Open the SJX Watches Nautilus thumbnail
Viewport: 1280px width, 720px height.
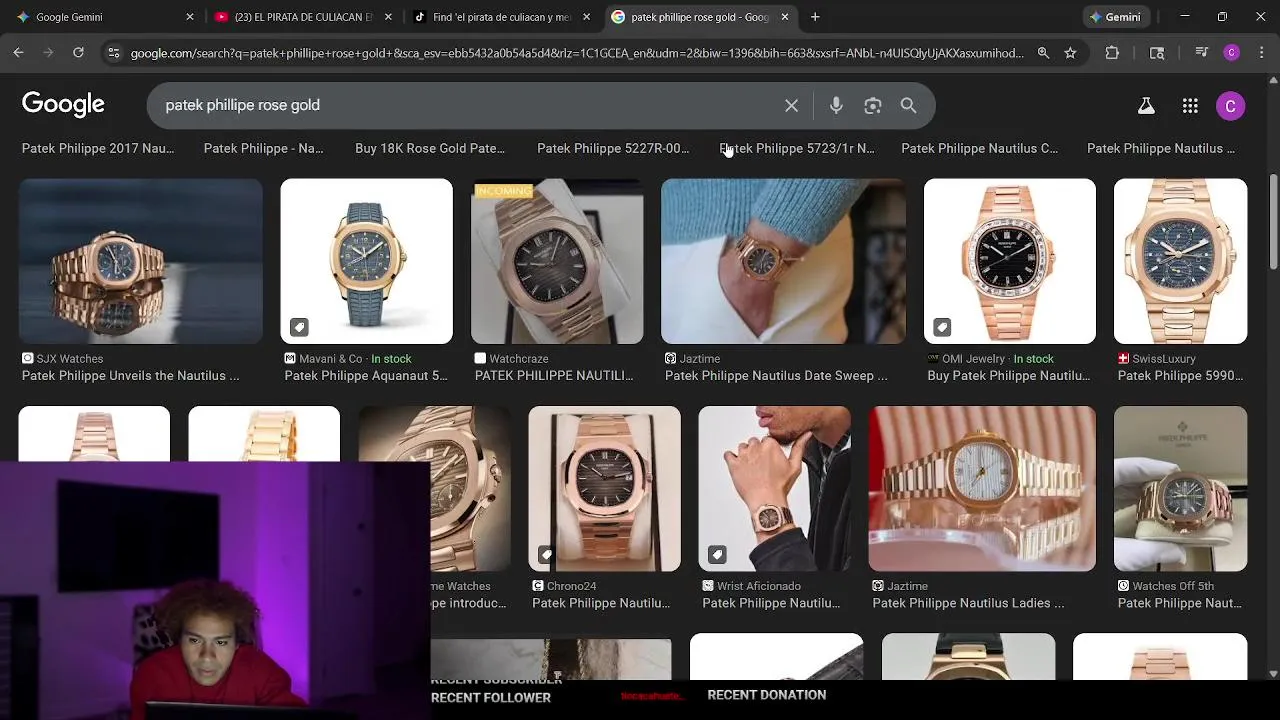pos(141,261)
